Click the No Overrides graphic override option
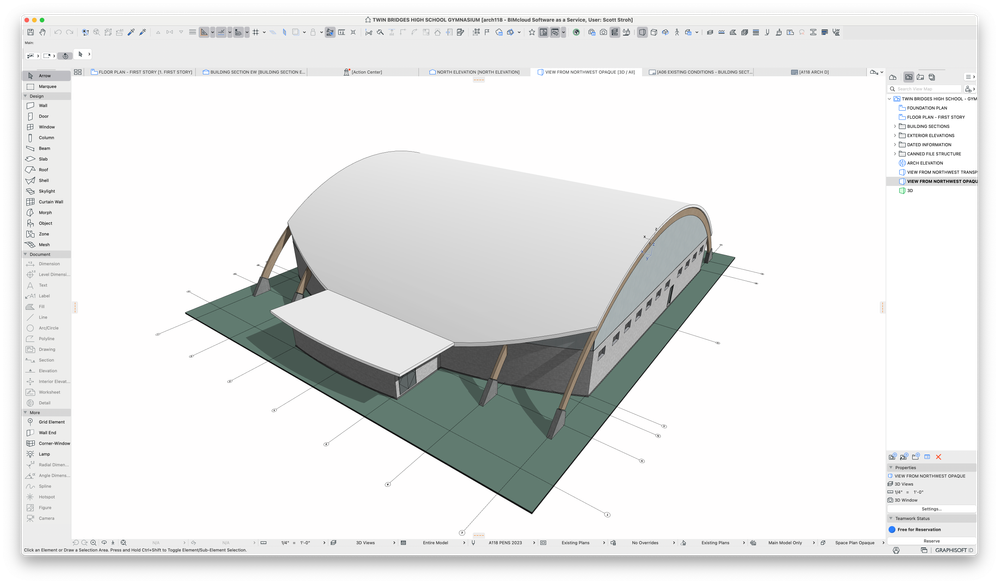 645,543
